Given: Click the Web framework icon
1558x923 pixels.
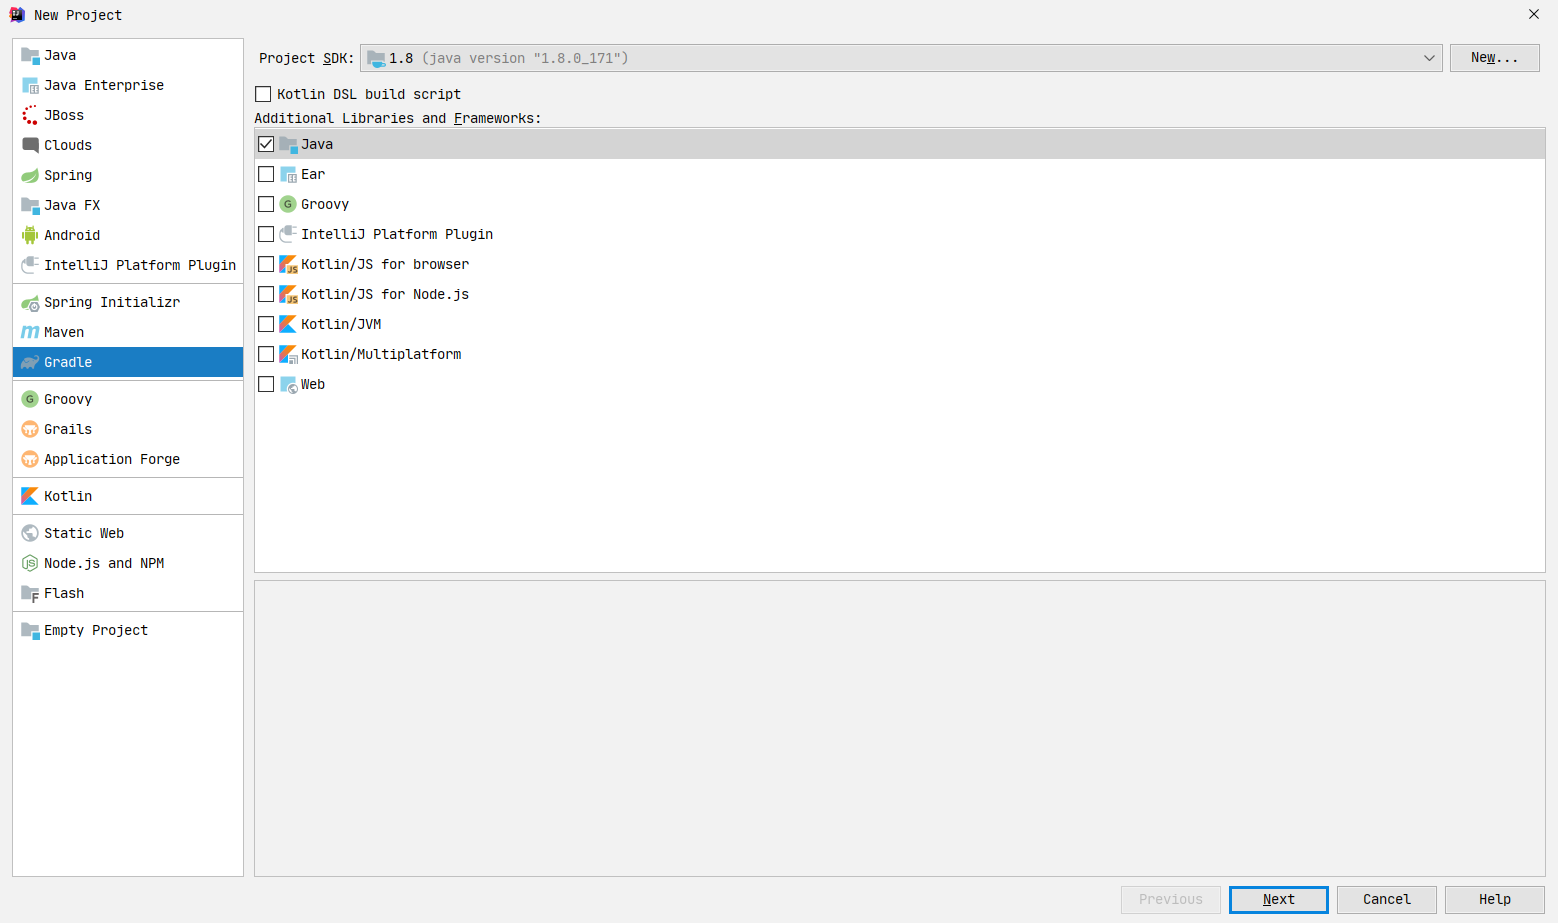Looking at the screenshot, I should click(x=288, y=384).
